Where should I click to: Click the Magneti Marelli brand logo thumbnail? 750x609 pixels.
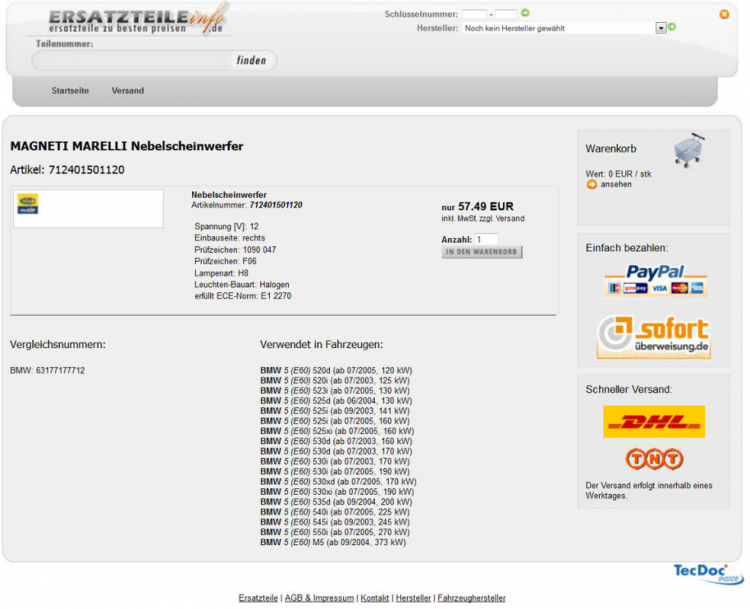[x=28, y=204]
